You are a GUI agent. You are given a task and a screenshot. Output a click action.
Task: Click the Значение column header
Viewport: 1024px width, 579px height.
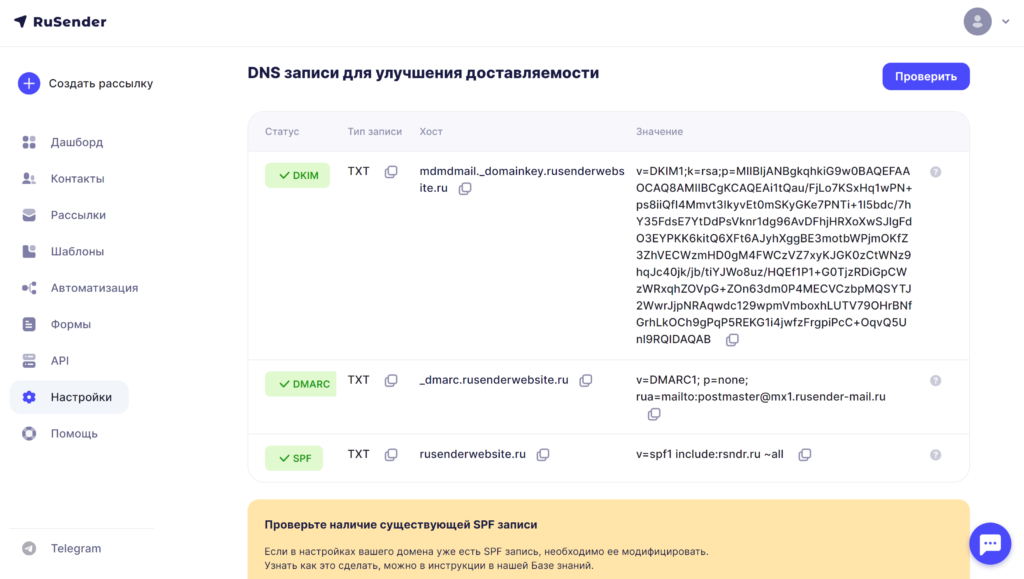tap(660, 131)
